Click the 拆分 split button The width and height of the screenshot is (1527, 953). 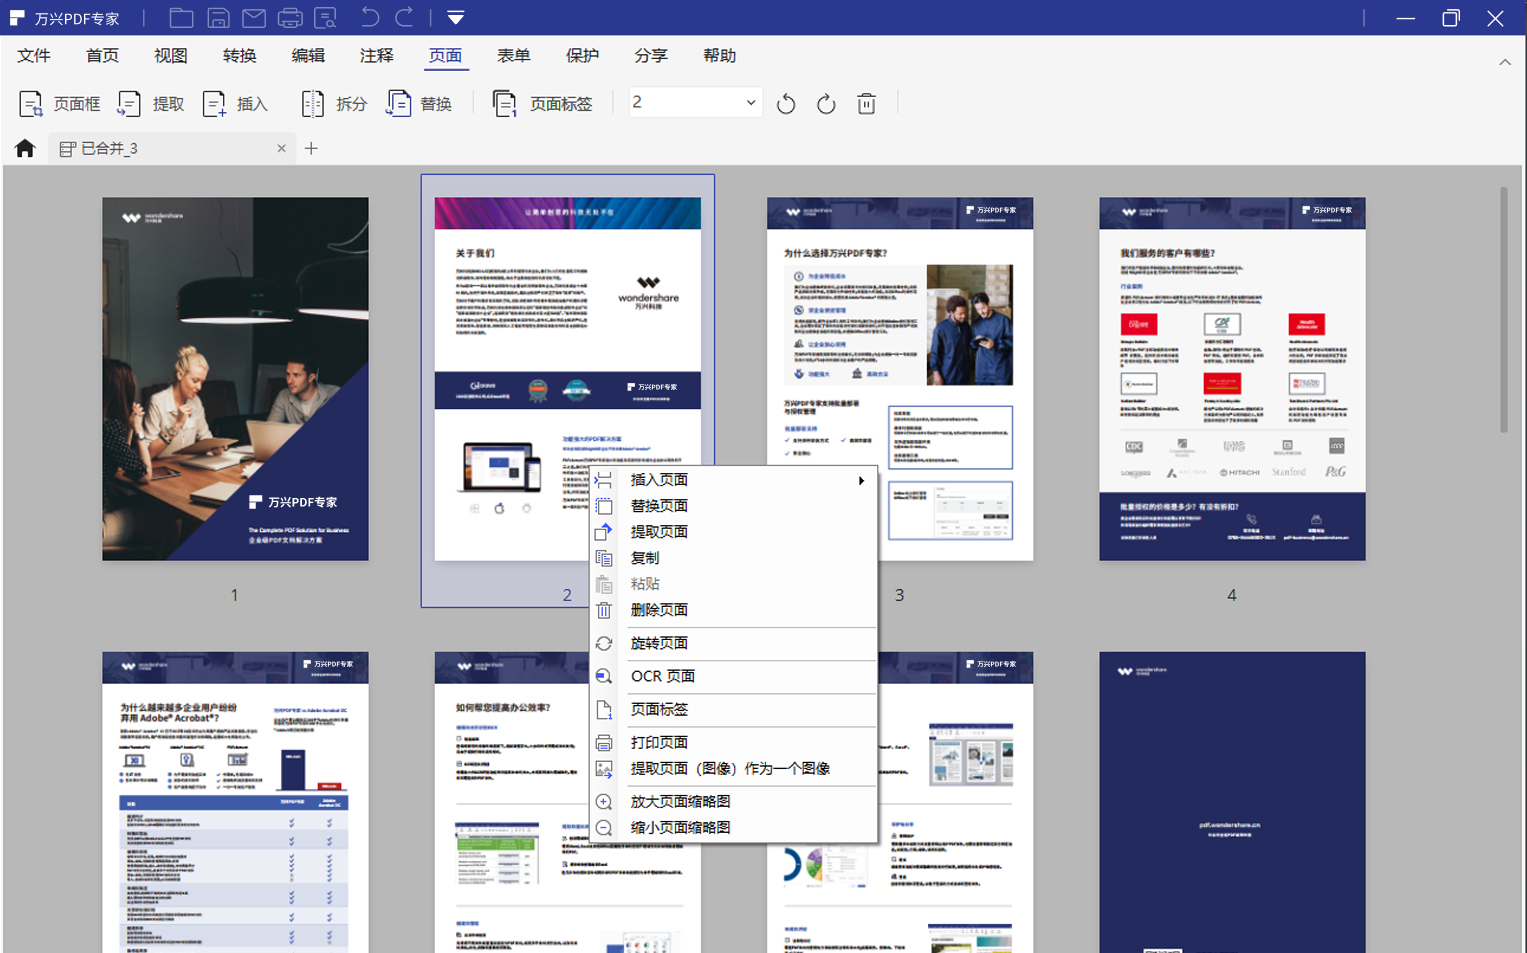click(x=334, y=104)
